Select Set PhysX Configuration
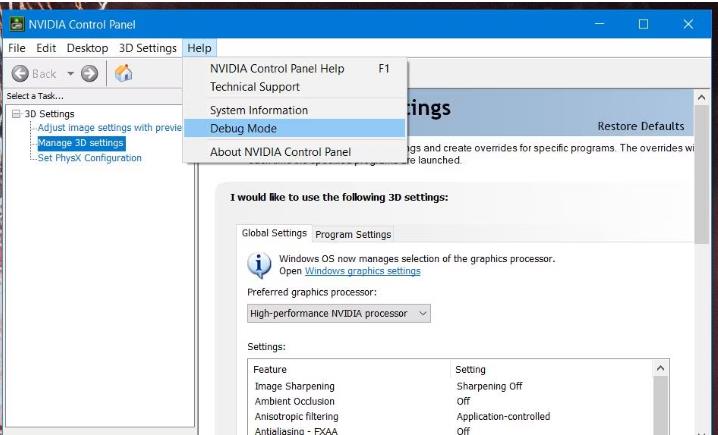The width and height of the screenshot is (718, 435). pyautogui.click(x=90, y=158)
